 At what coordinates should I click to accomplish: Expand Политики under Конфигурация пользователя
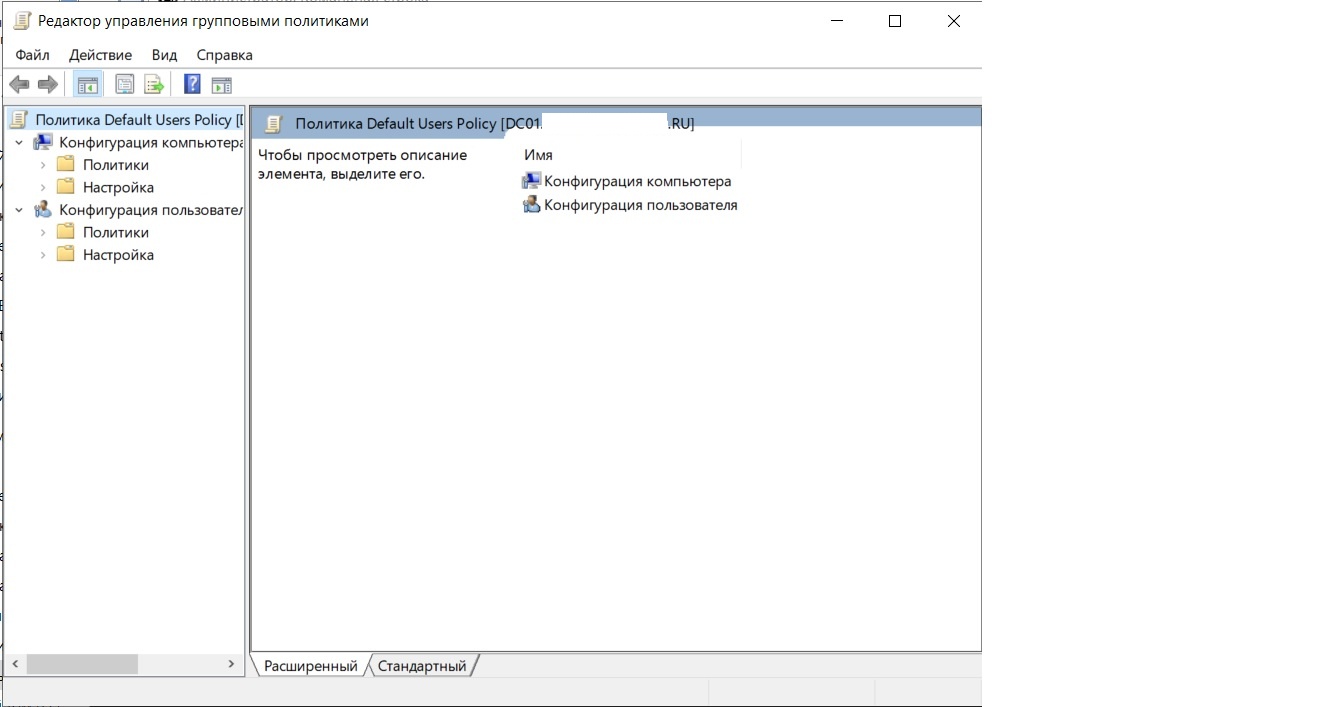(x=43, y=232)
